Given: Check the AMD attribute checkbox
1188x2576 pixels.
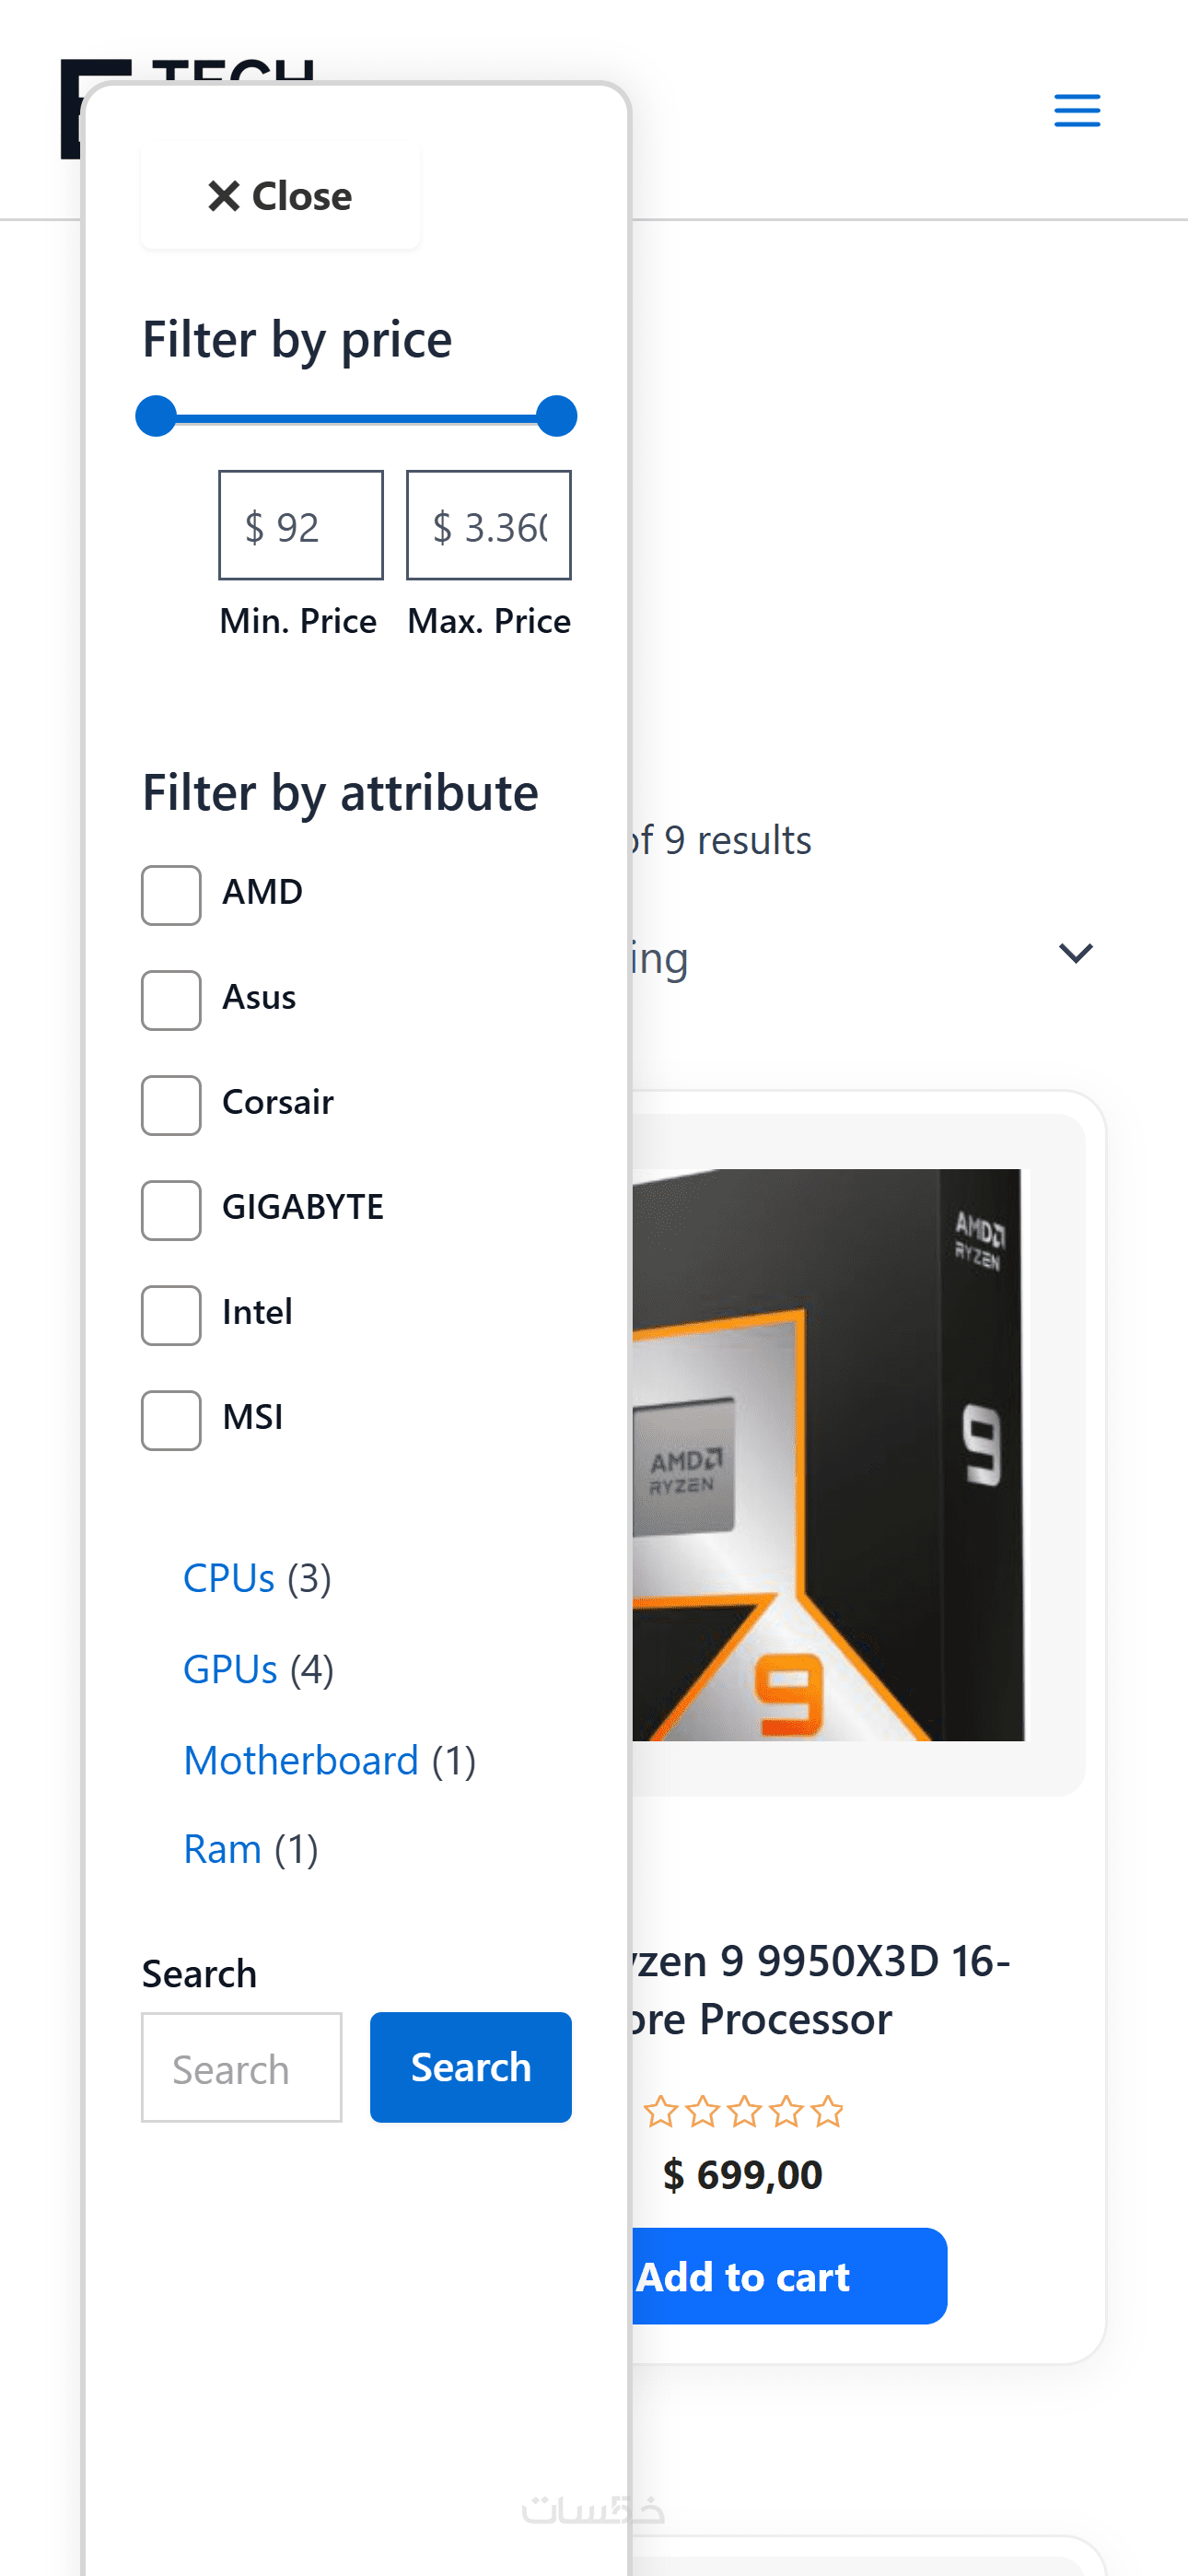Looking at the screenshot, I should pos(171,895).
